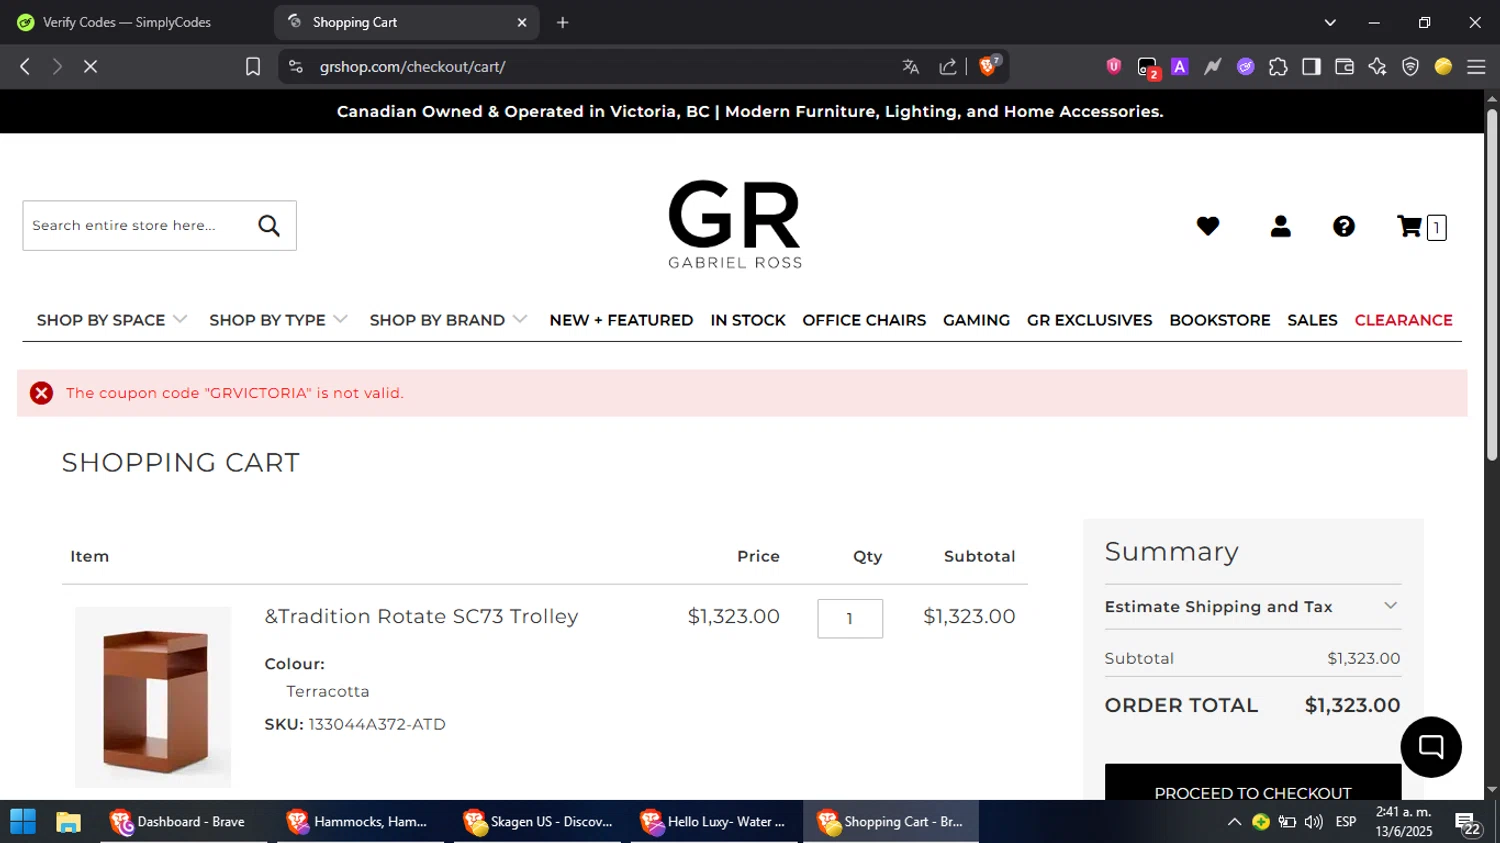Open a new browser tab

[563, 22]
